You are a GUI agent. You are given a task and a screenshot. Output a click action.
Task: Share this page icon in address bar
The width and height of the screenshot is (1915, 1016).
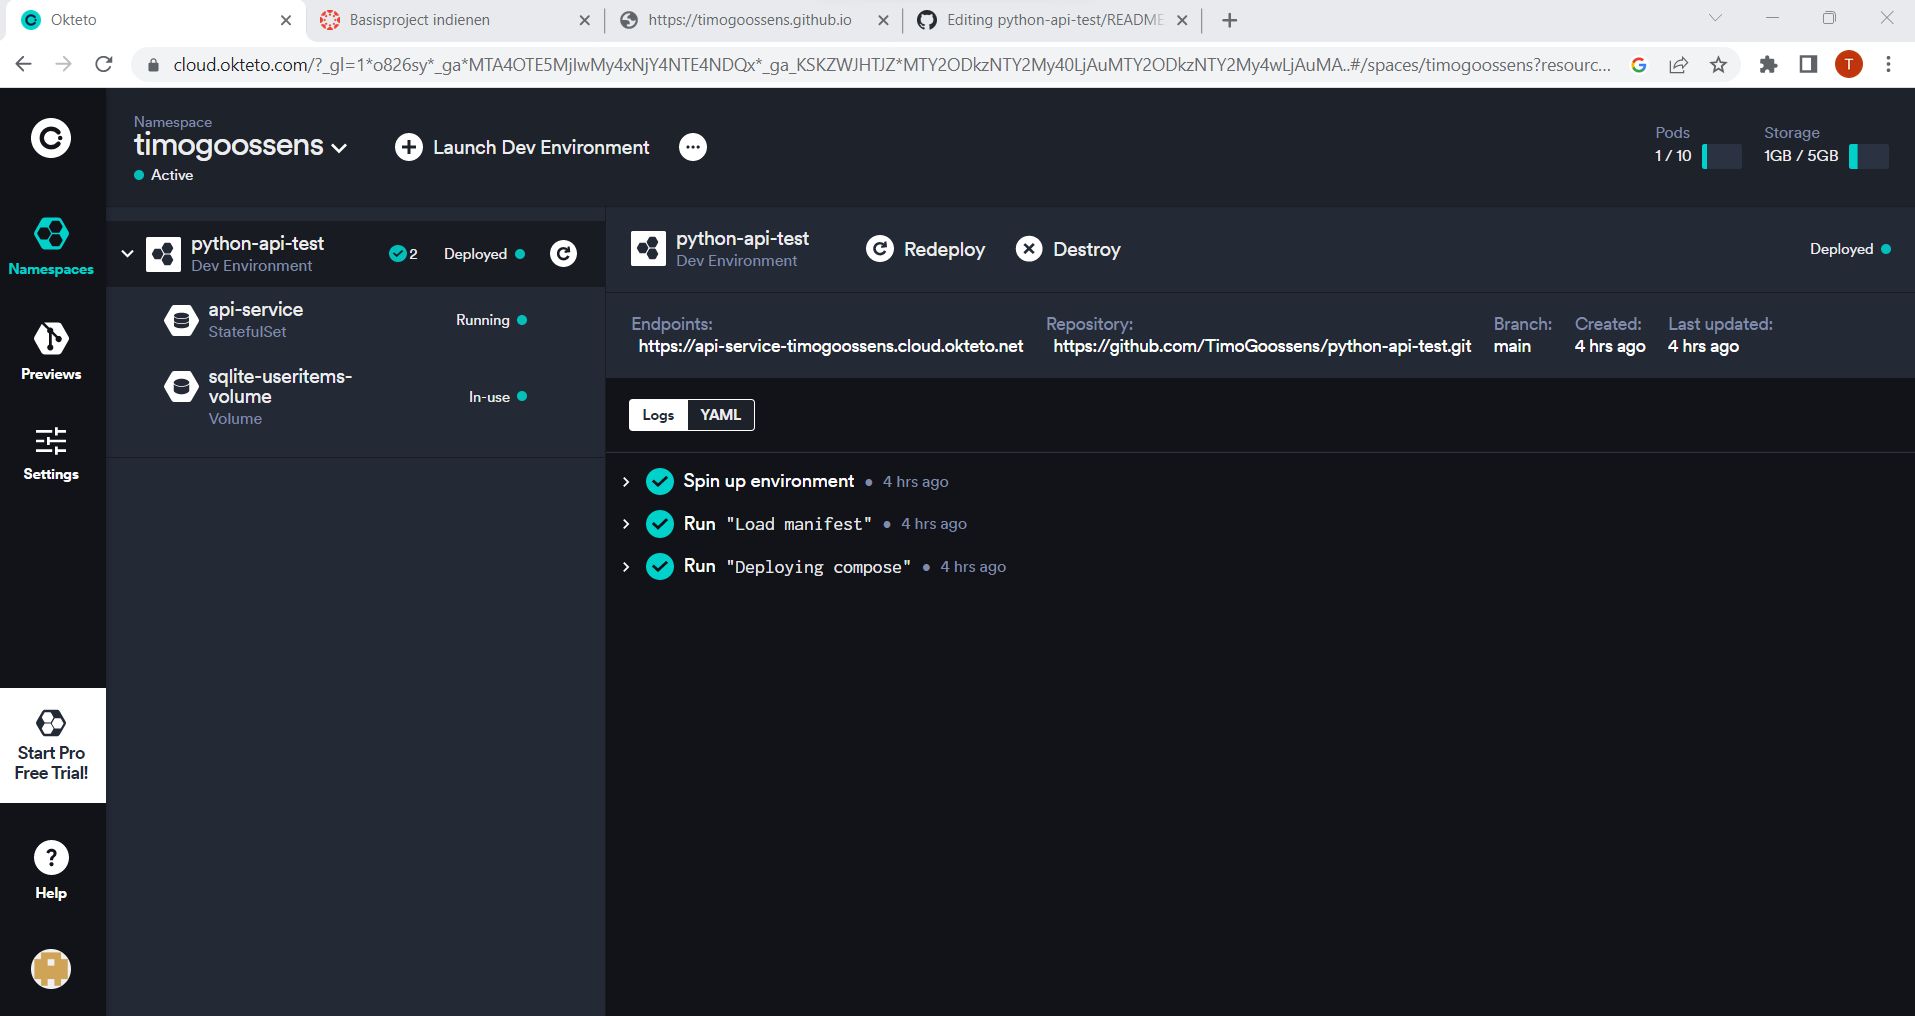(1679, 65)
